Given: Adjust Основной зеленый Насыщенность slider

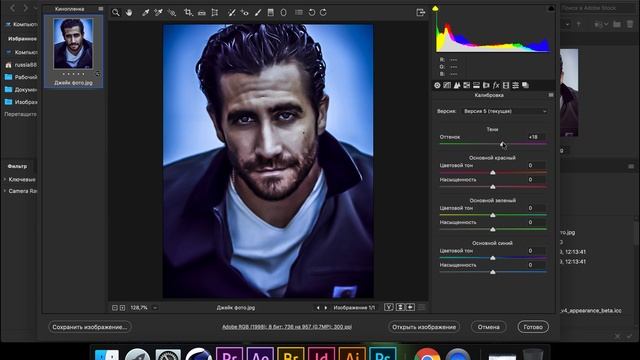Looking at the screenshot, I should click(493, 229).
